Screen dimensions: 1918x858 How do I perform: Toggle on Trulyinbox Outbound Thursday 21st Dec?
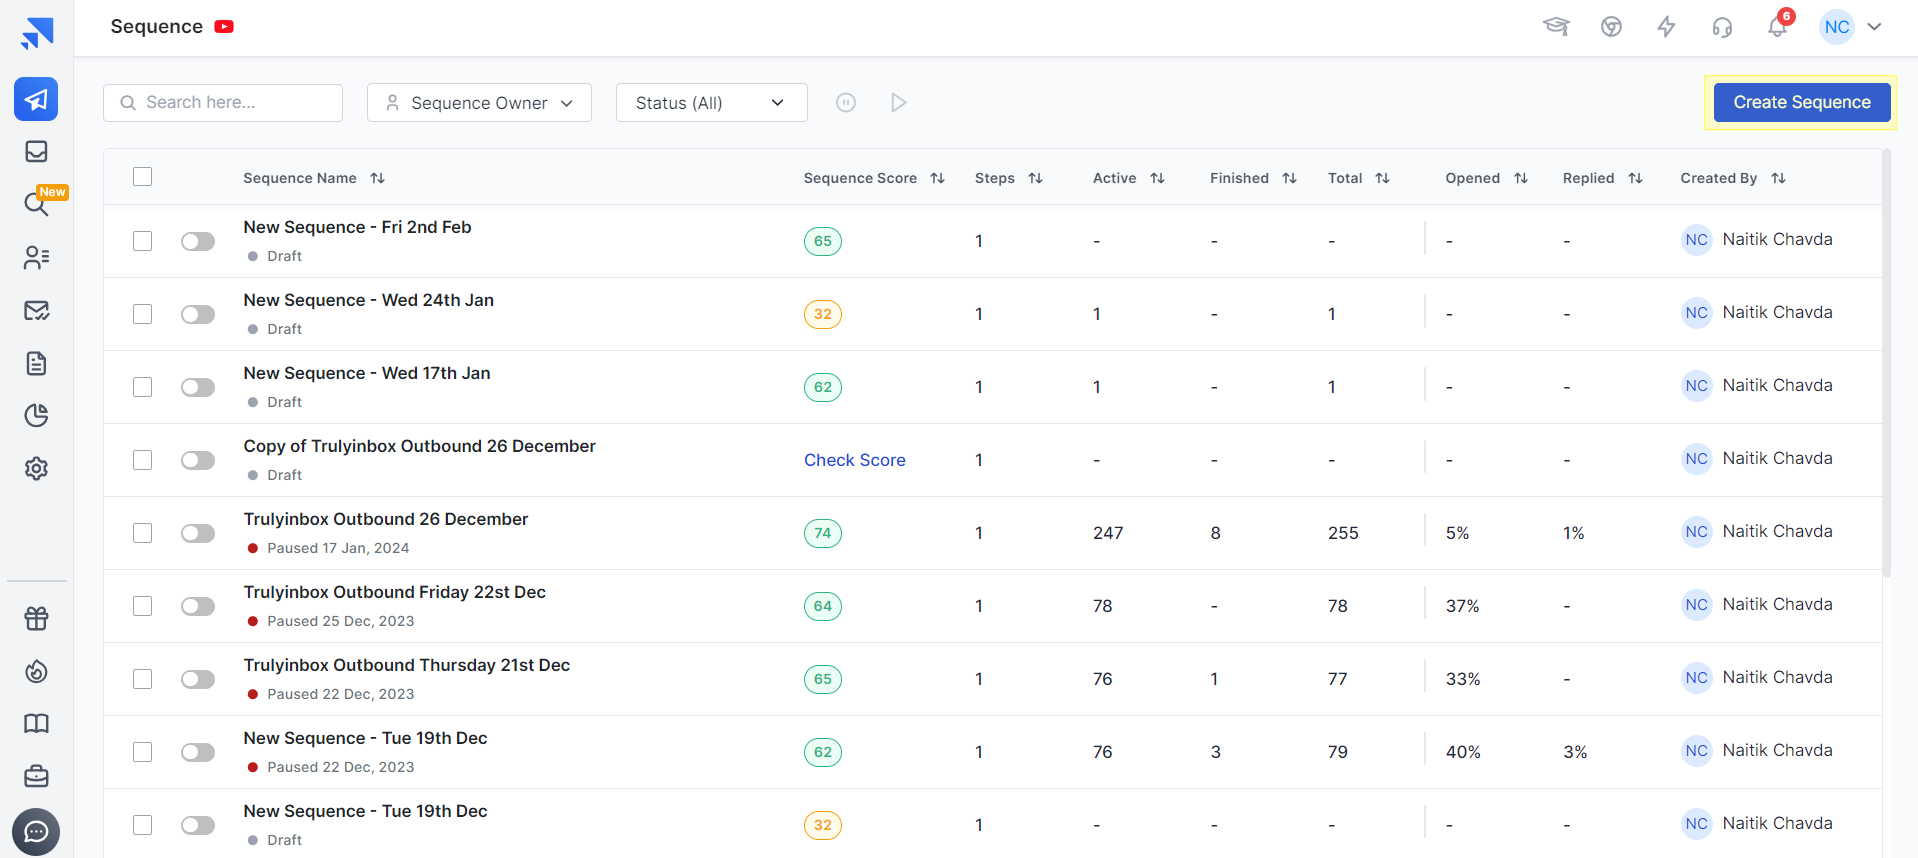tap(198, 679)
